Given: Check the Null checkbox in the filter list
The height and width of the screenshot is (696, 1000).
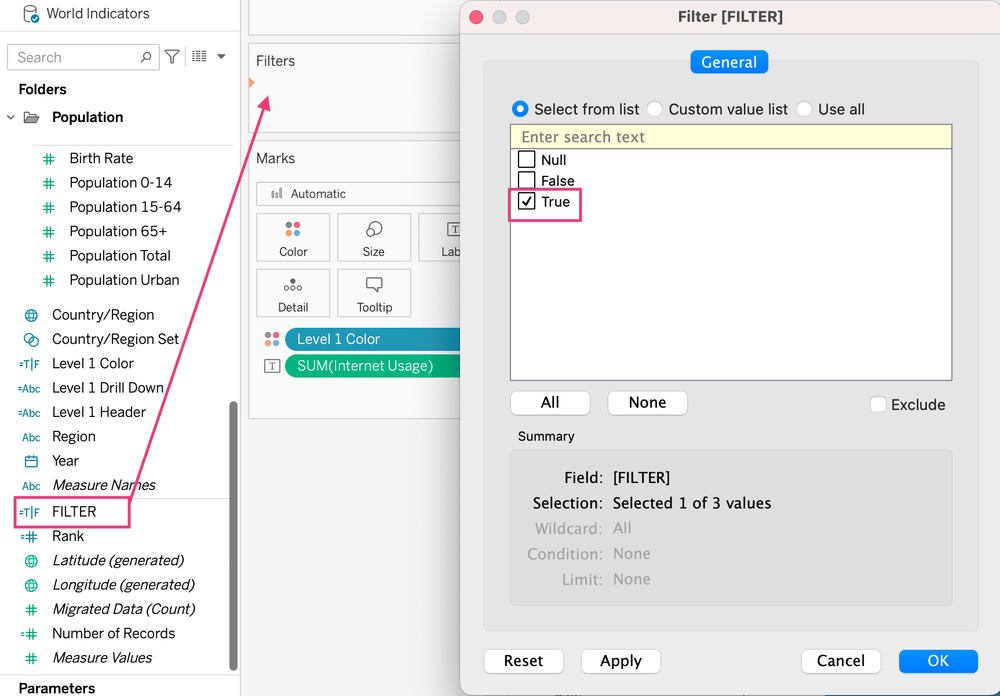Looking at the screenshot, I should [x=527, y=159].
